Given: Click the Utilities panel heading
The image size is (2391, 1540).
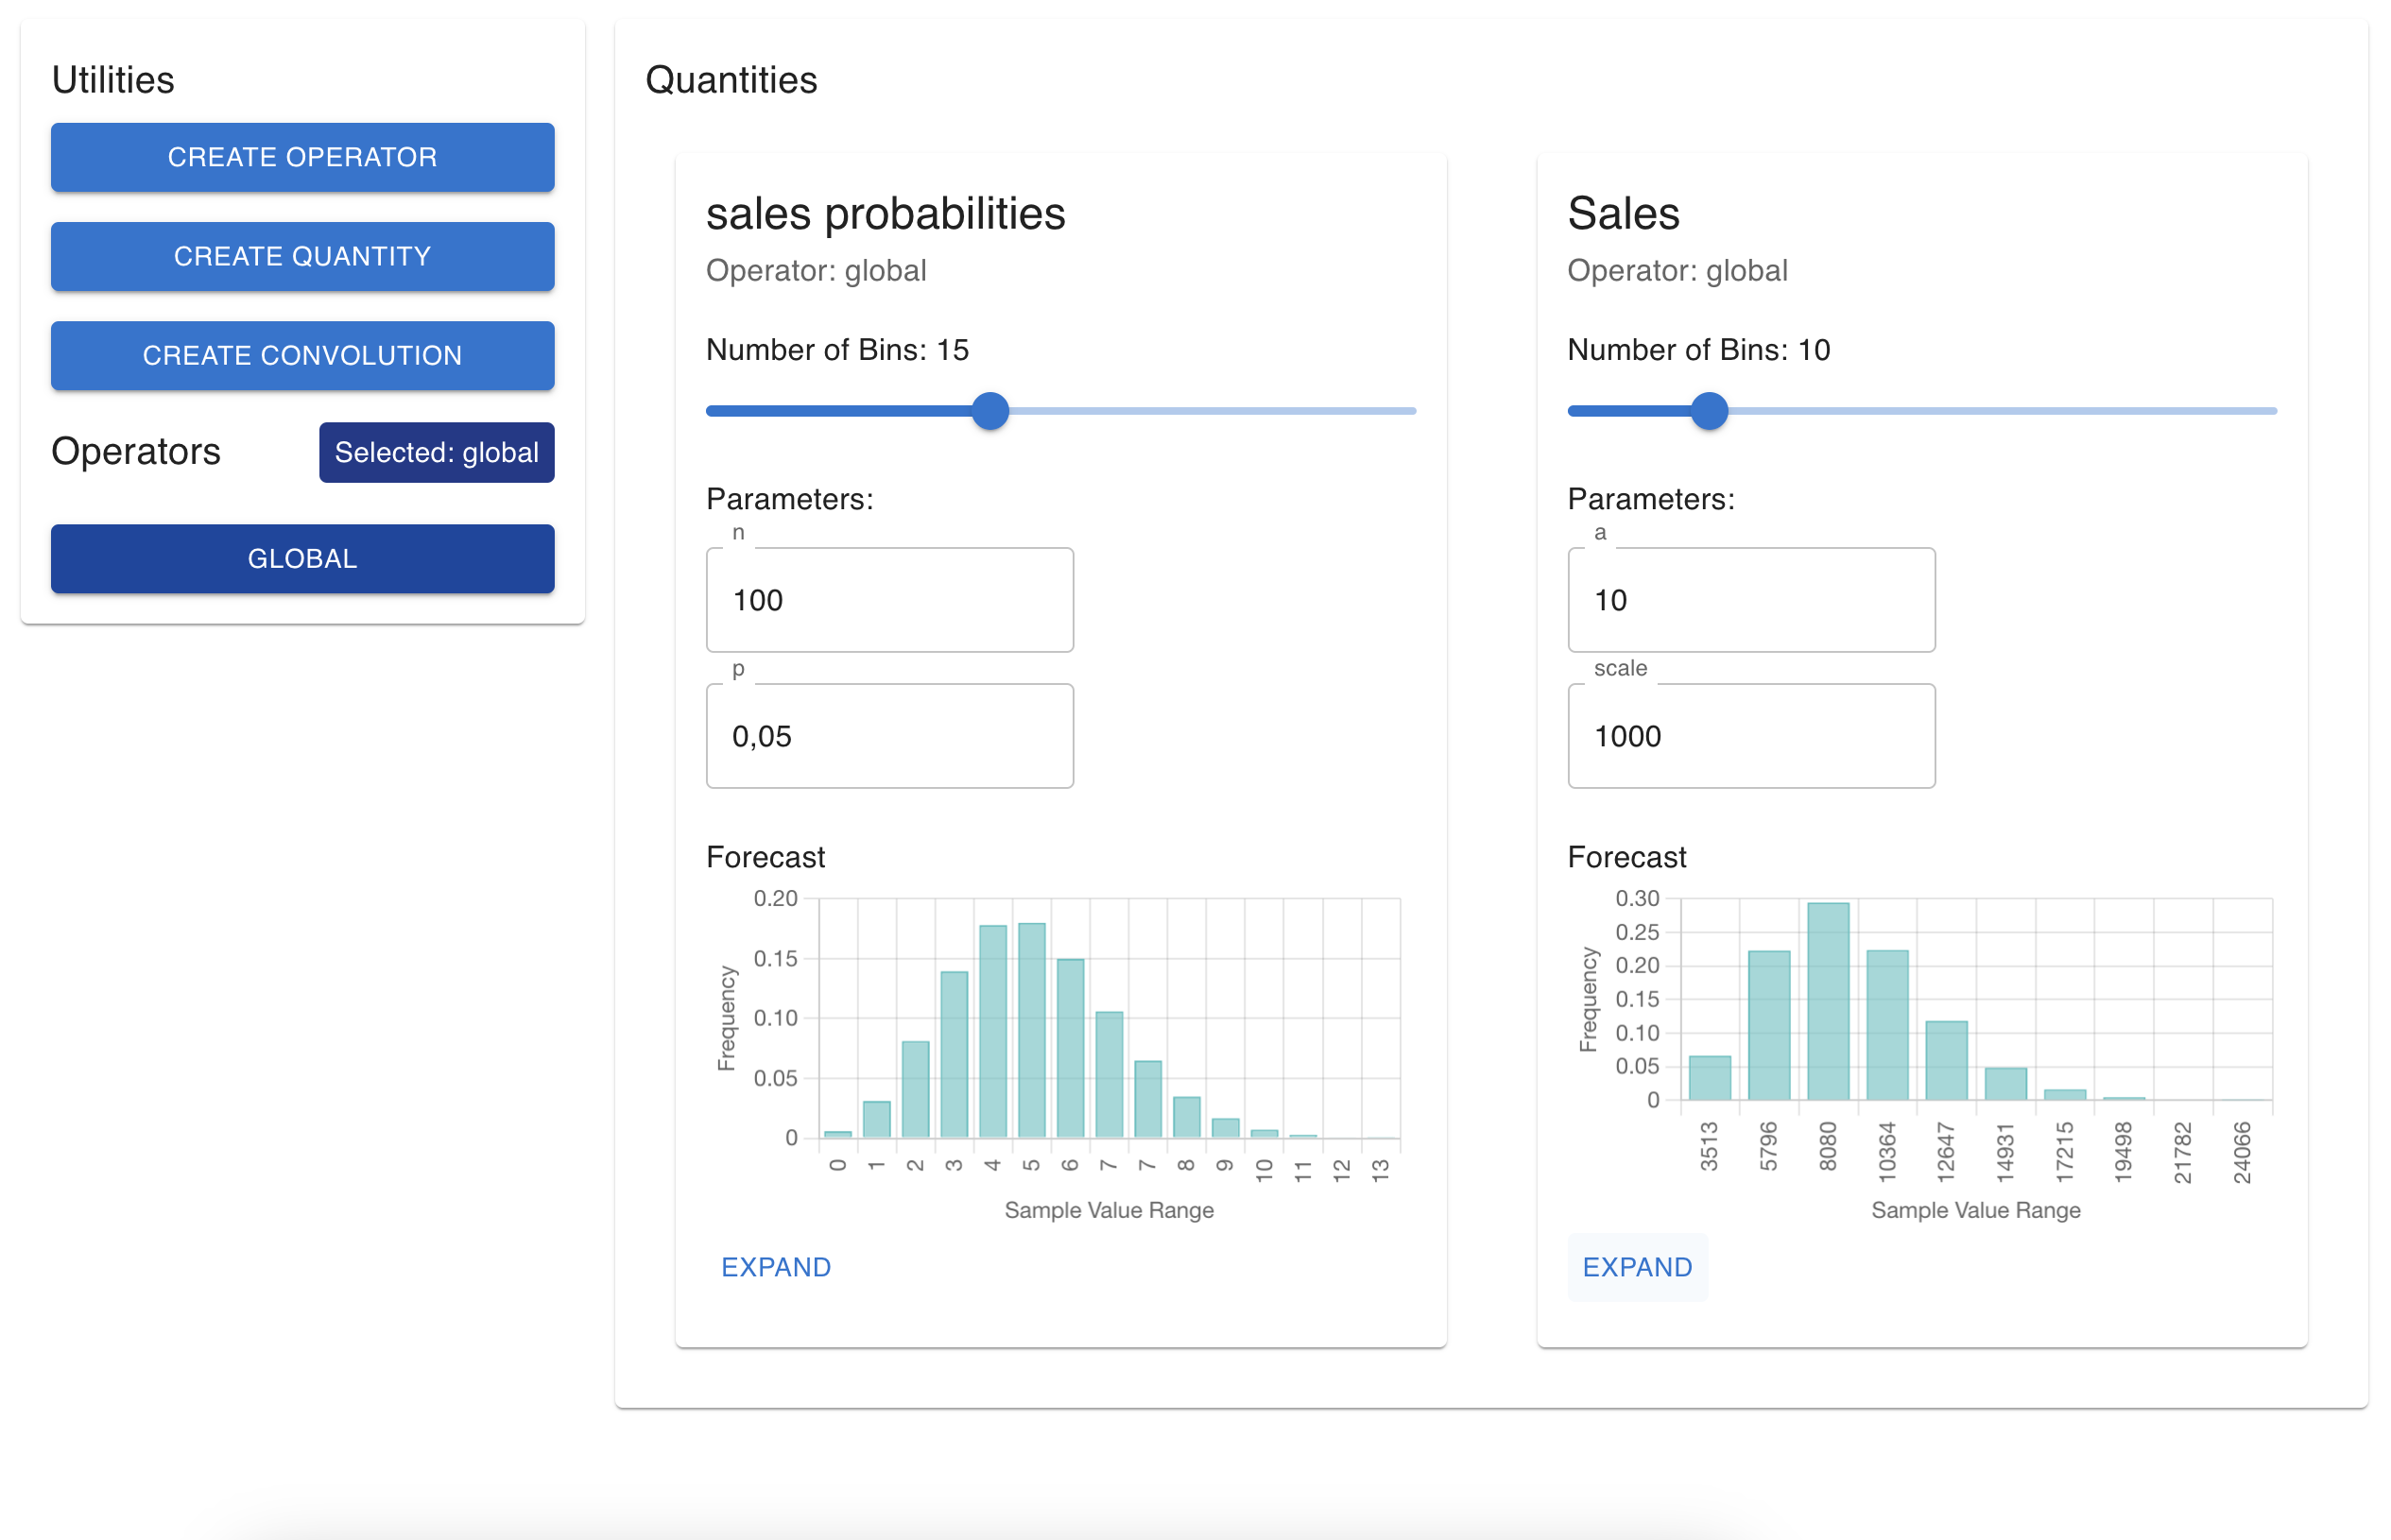Looking at the screenshot, I should [x=113, y=80].
